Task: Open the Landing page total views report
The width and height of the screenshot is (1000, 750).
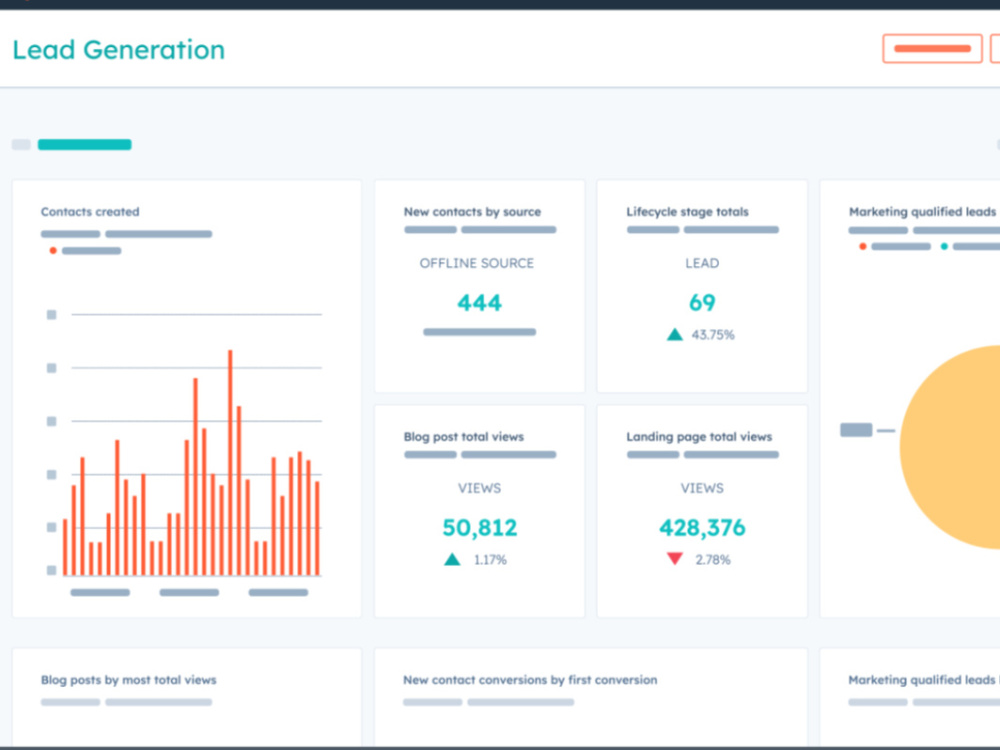Action: 699,437
